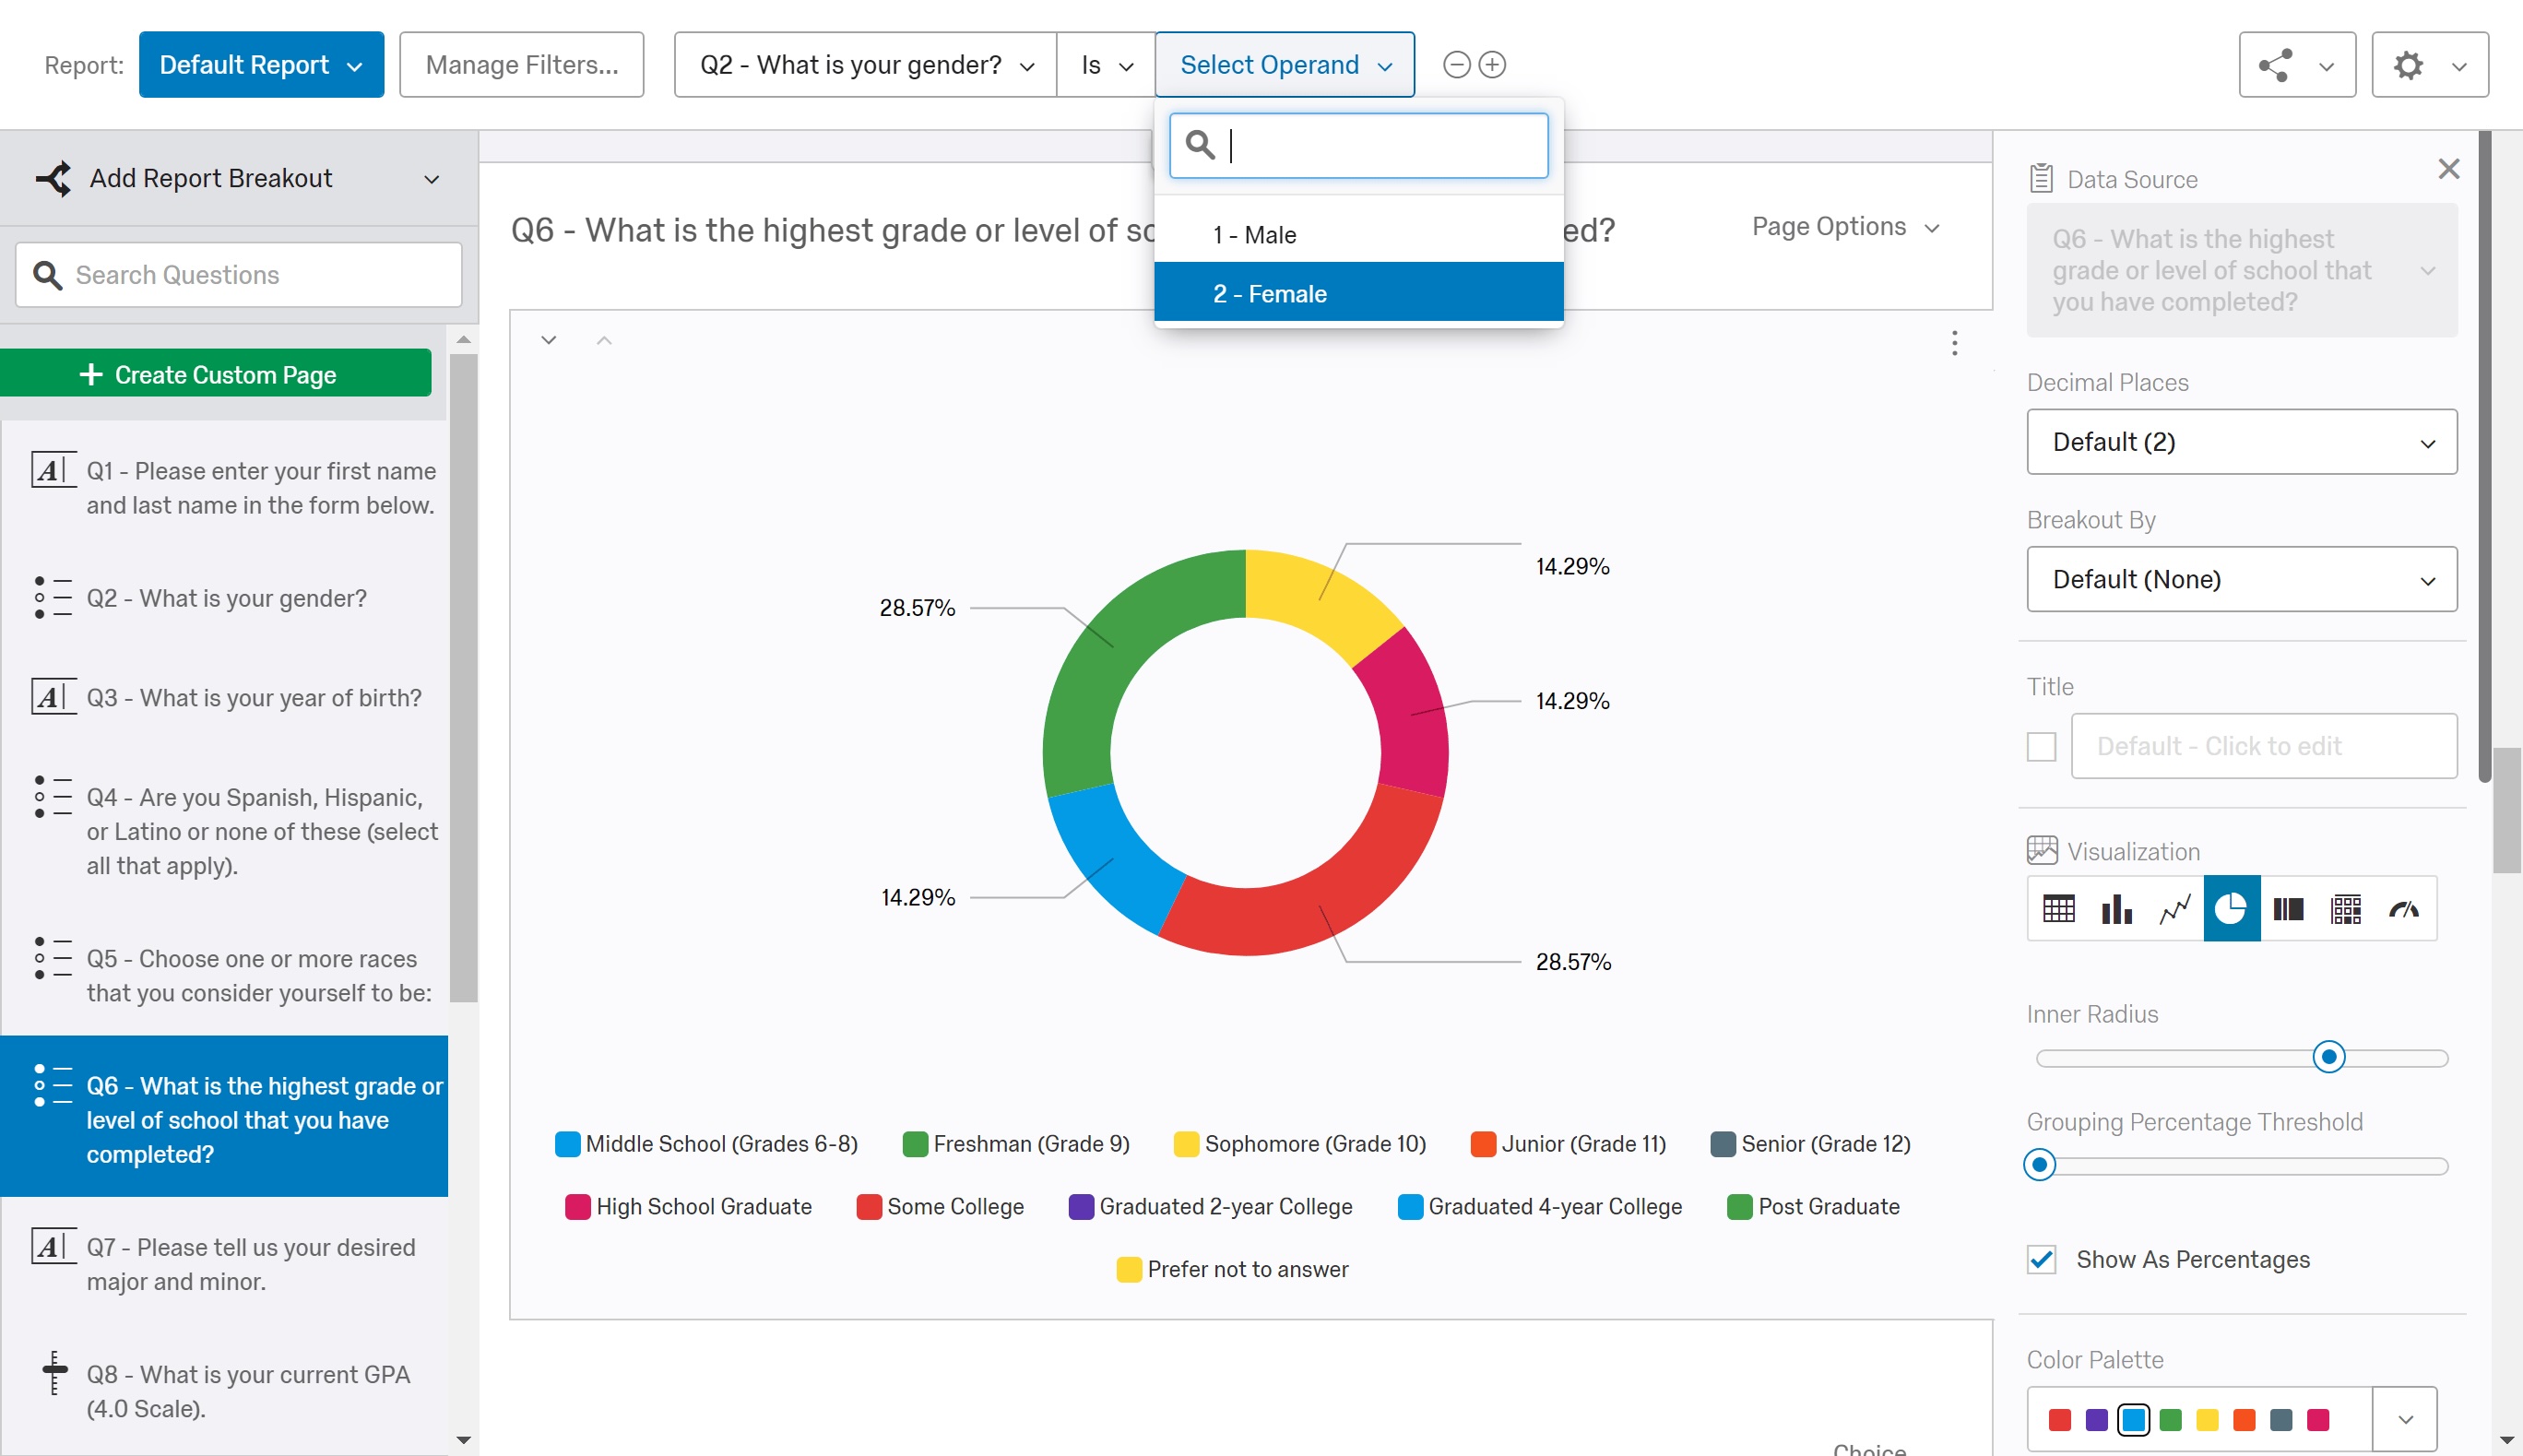Open the Decimal Places dropdown
Viewport: 2523px width, 1456px height.
click(2241, 442)
